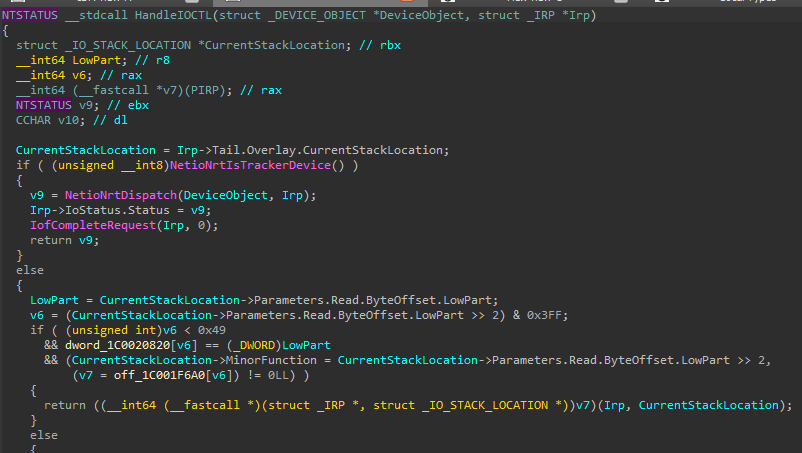Open the NetioNrtDispatch function call
Viewport: 802px width, 453px height.
107,194
